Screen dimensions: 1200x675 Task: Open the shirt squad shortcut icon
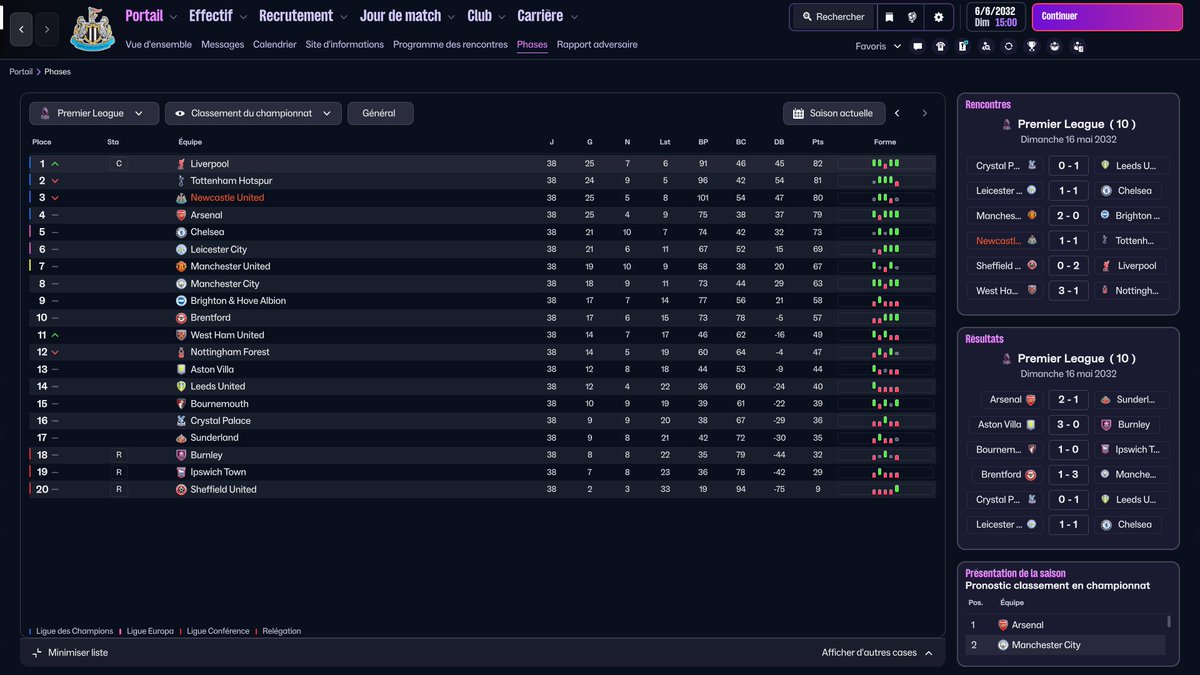tap(940, 46)
